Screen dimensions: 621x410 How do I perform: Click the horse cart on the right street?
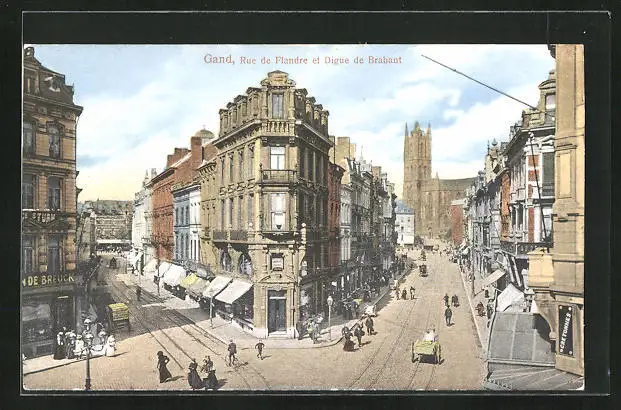coord(427,347)
